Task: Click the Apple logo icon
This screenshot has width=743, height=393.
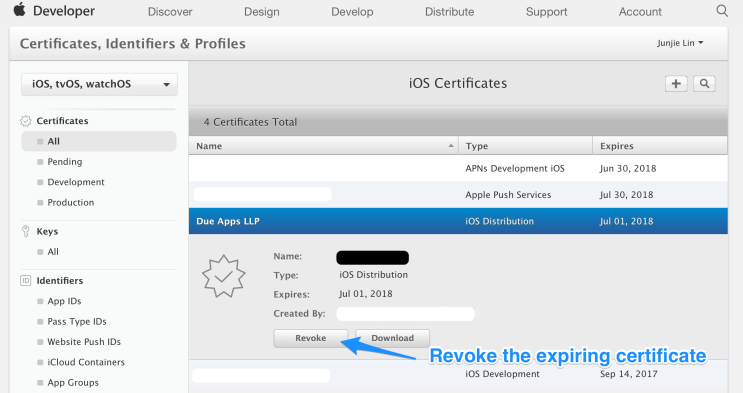Action: pos(19,9)
